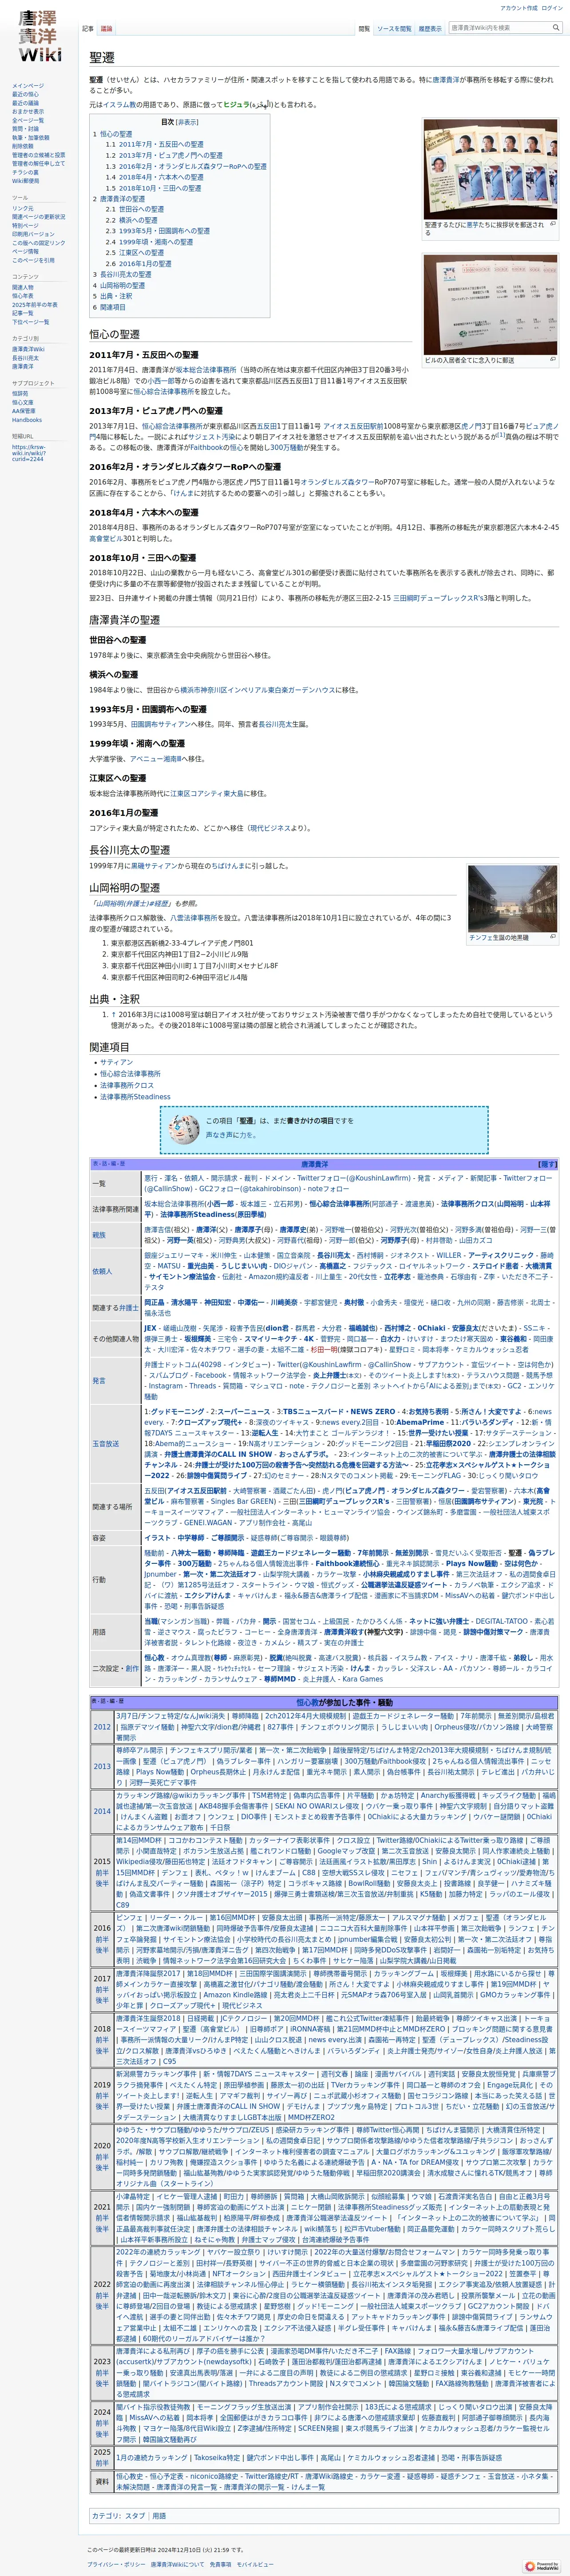Screen dimensions: 570x2576
Task: Open おまかせ表示 in the sidebar
Action: [x=28, y=112]
